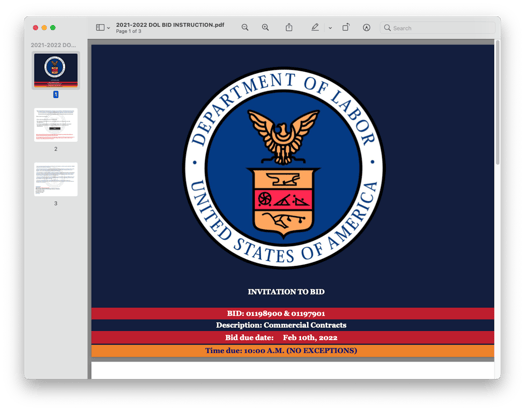Click the page number 1 badge in sidebar
This screenshot has width=525, height=411.
click(x=56, y=95)
